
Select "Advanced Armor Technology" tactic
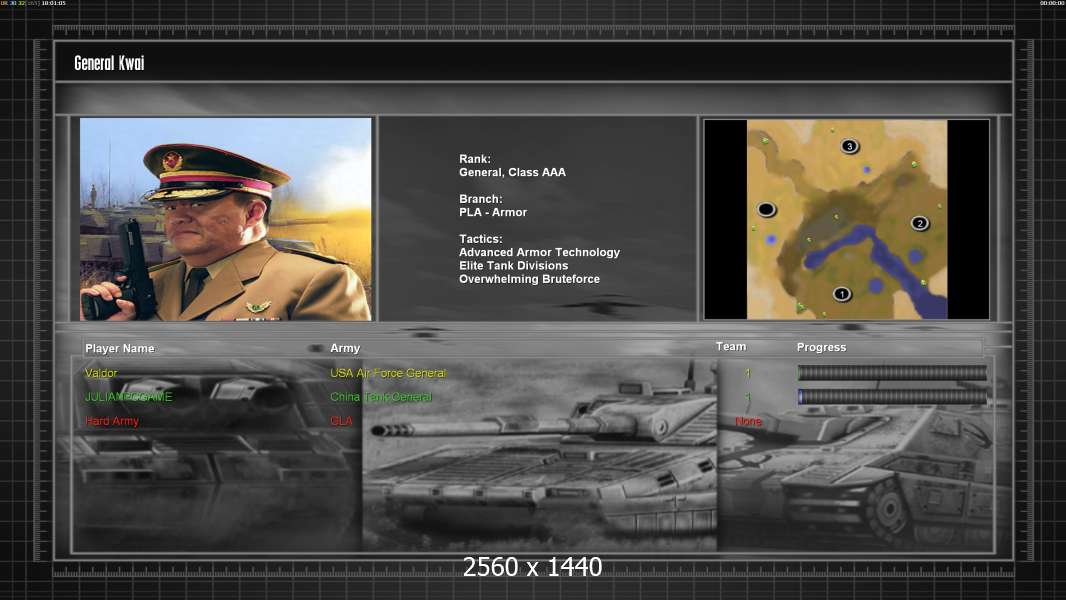[539, 252]
